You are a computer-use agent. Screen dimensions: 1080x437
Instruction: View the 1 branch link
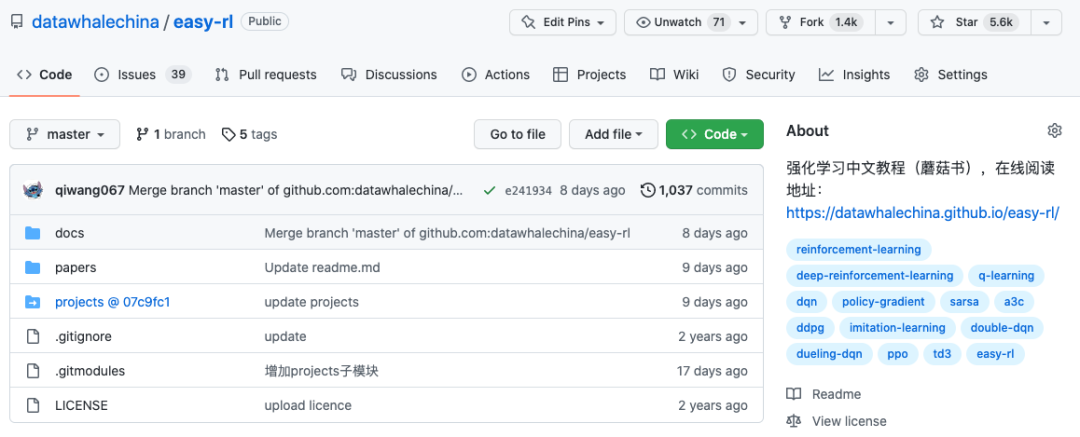[171, 134]
